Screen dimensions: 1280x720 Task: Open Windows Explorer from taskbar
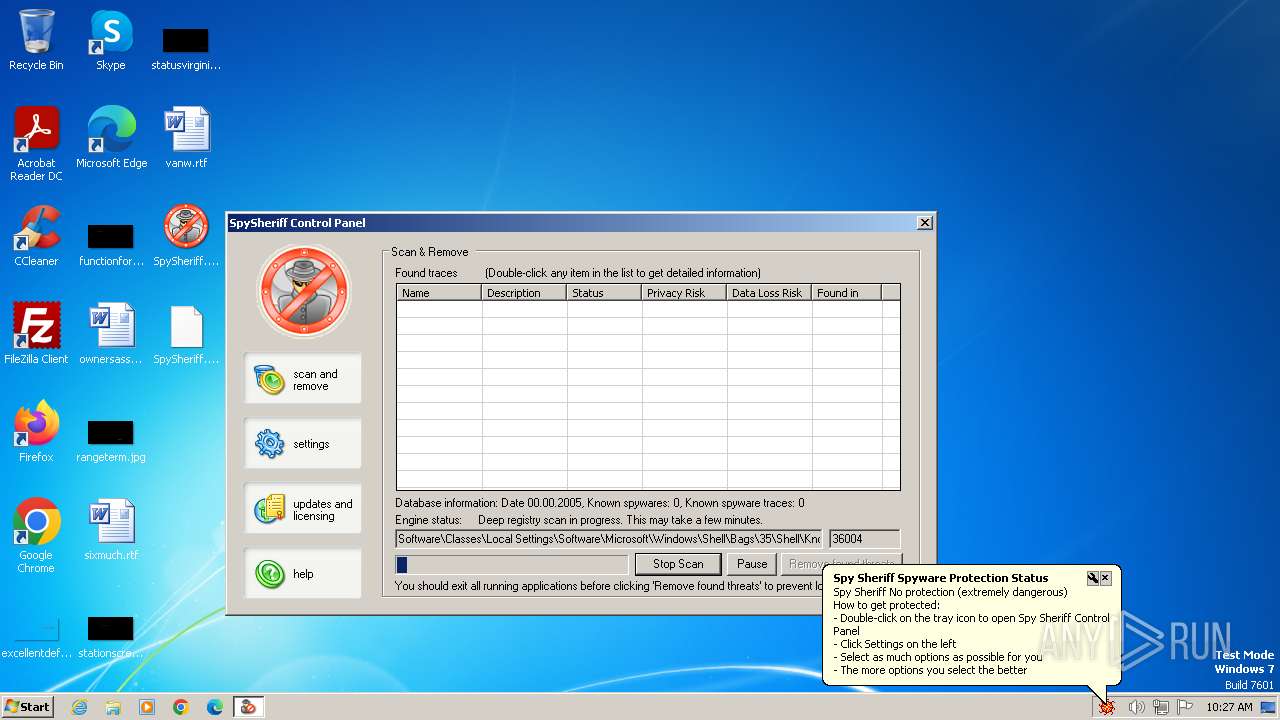(x=113, y=707)
